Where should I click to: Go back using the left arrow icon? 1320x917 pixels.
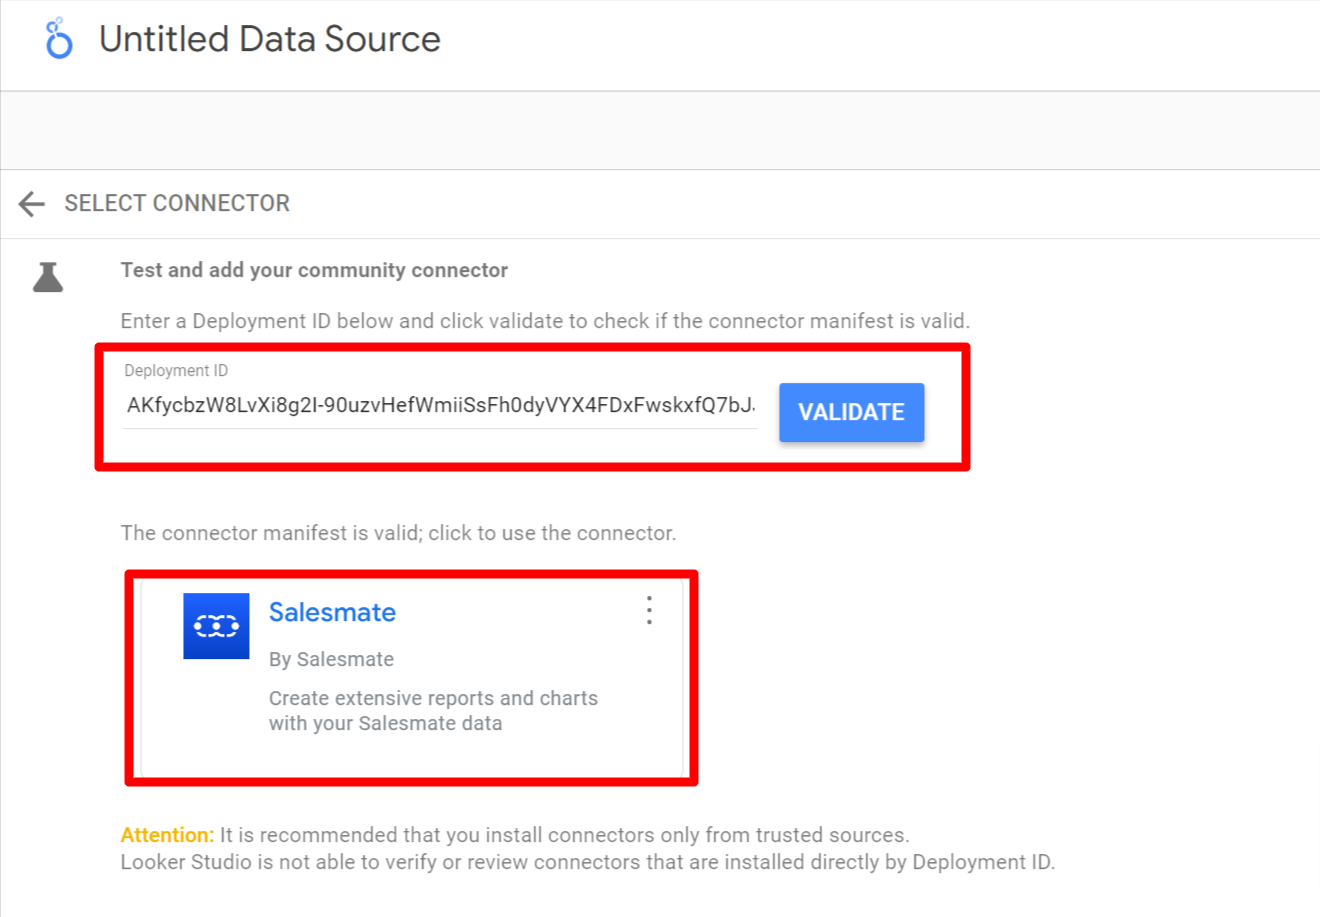pyautogui.click(x=32, y=204)
